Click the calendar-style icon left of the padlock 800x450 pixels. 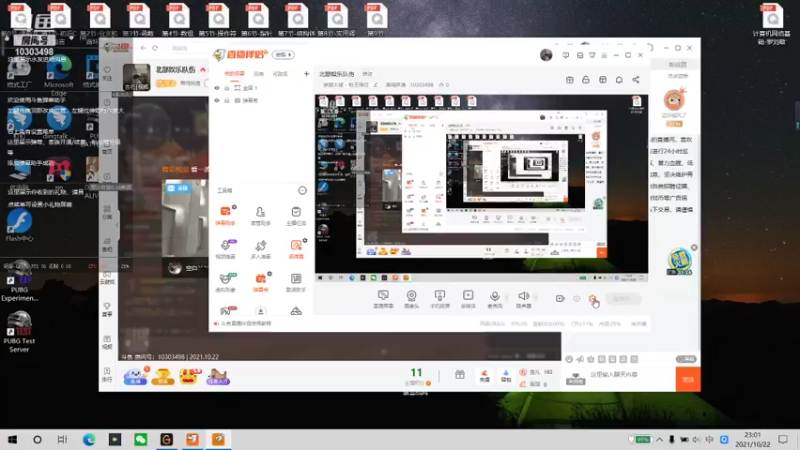(x=569, y=80)
